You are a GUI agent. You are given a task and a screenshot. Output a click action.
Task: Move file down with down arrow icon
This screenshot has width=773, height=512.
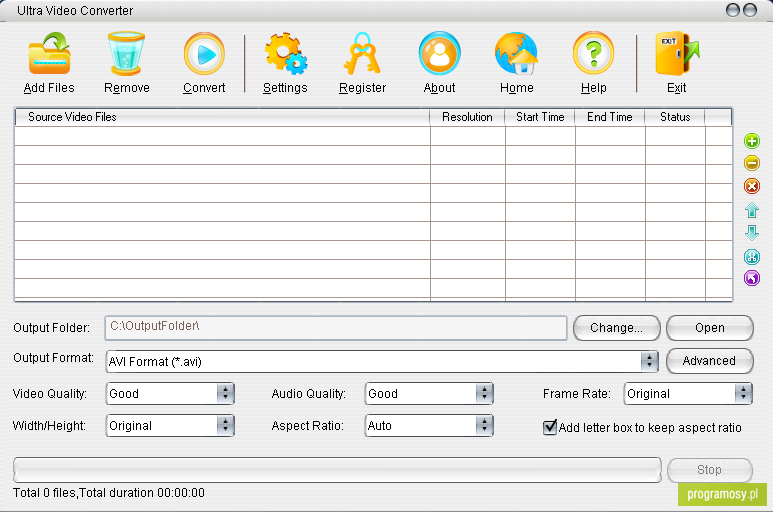tap(752, 233)
